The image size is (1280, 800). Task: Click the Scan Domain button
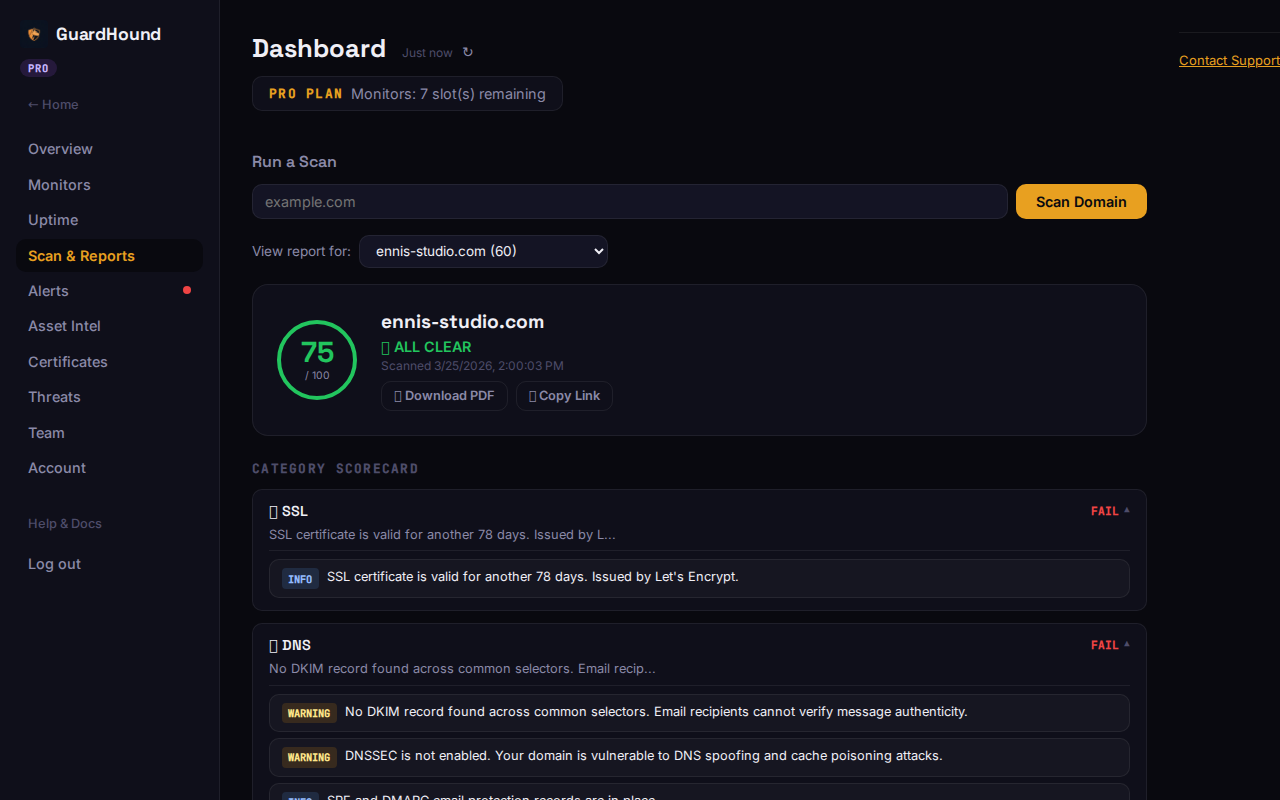coord(1081,201)
